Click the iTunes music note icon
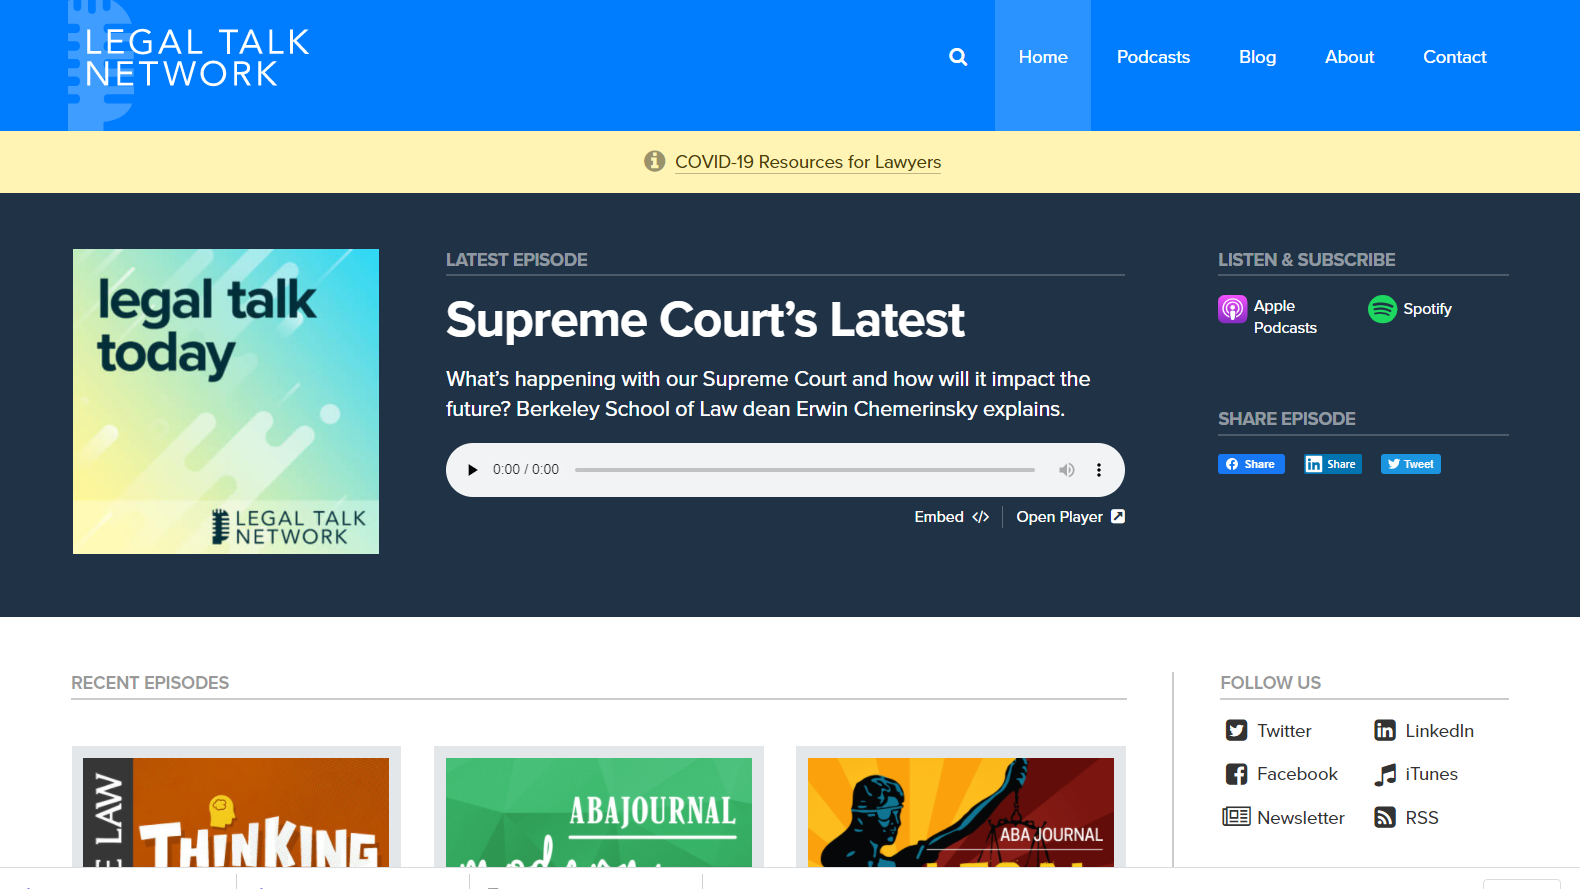Viewport: 1580px width, 889px height. 1385,774
